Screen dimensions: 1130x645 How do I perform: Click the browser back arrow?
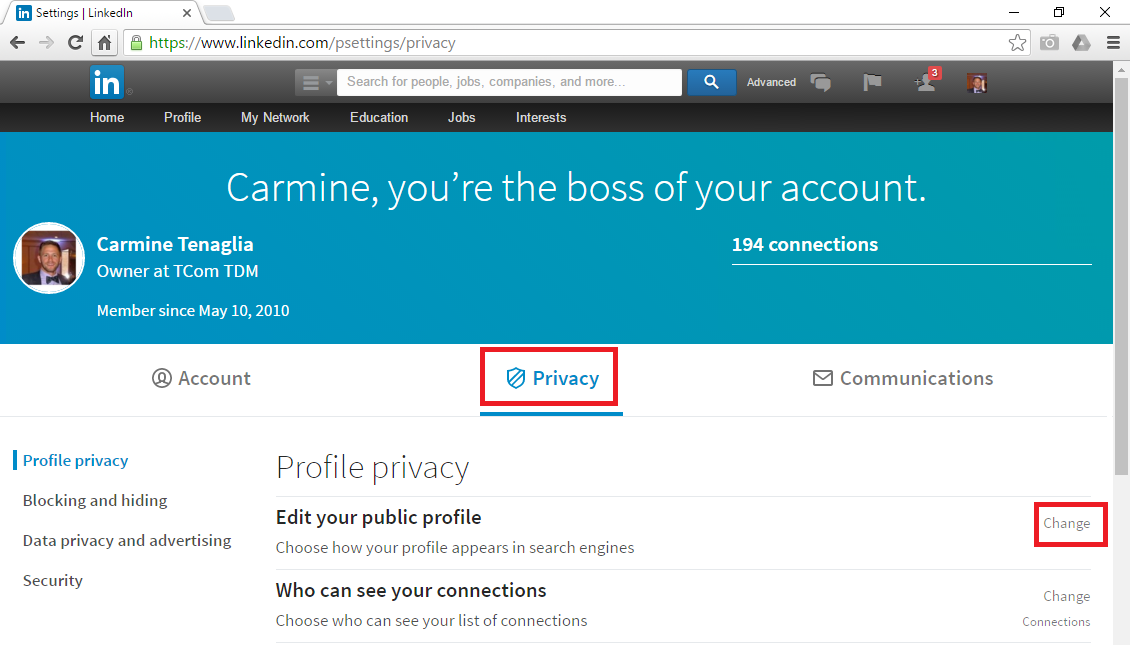18,43
